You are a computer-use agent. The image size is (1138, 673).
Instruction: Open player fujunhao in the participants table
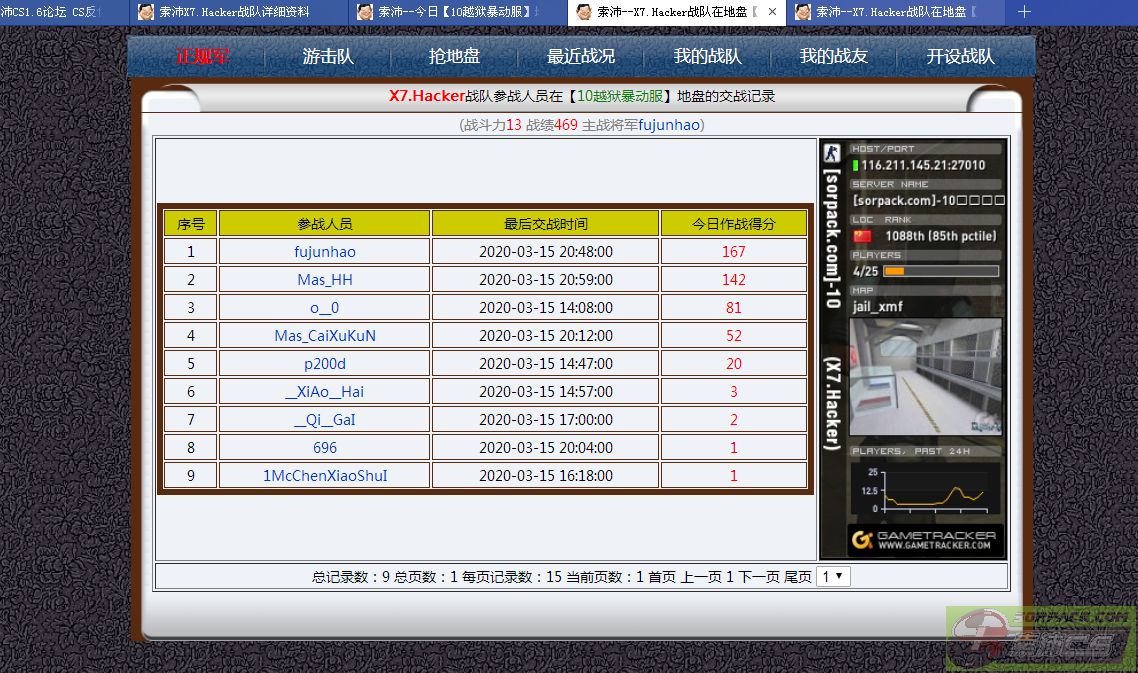325,252
